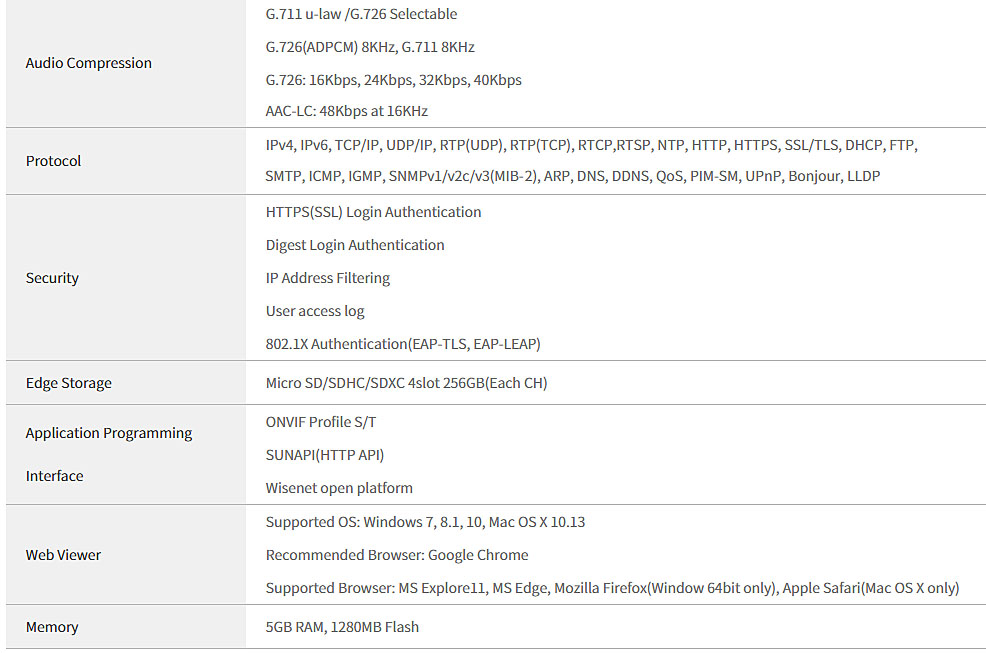This screenshot has width=986, height=653.
Task: Select the Web Viewer row label
Action: coord(63,555)
